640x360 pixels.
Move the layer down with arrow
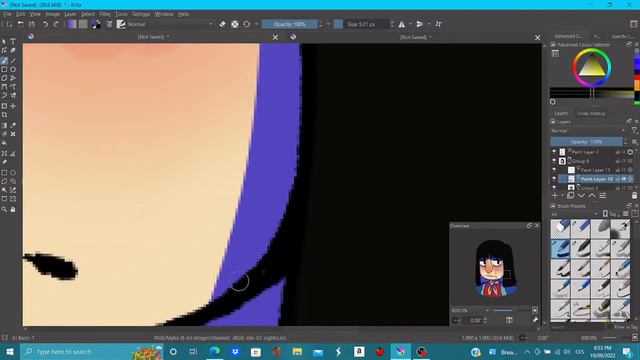point(581,196)
